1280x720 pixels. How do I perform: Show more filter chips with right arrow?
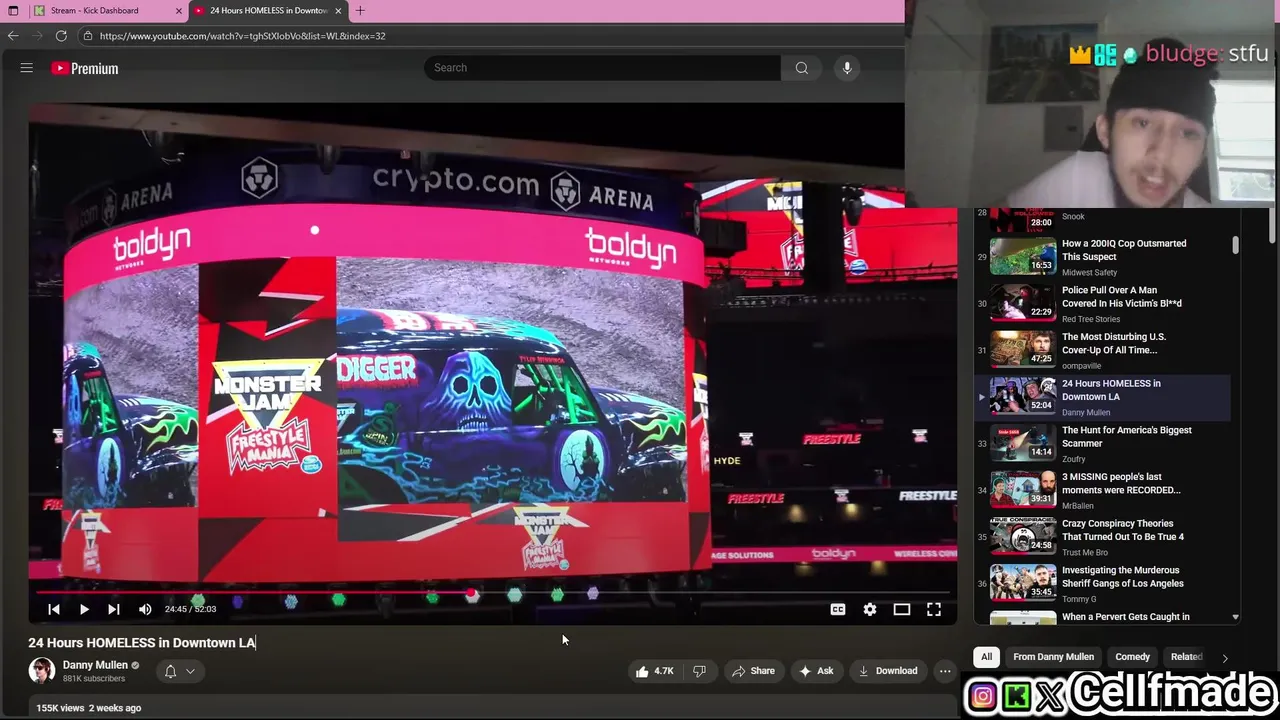point(1224,657)
